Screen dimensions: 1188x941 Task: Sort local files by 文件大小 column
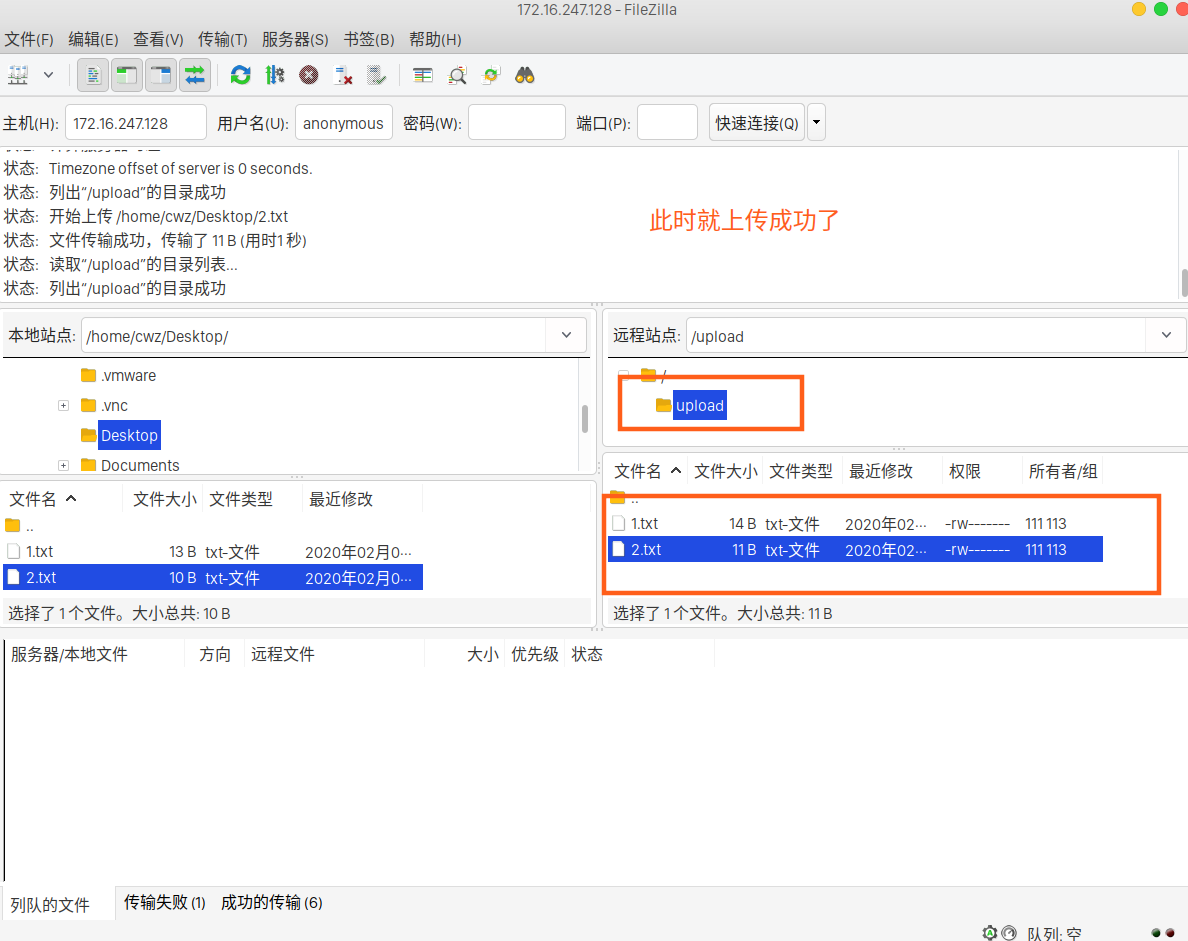pos(164,499)
